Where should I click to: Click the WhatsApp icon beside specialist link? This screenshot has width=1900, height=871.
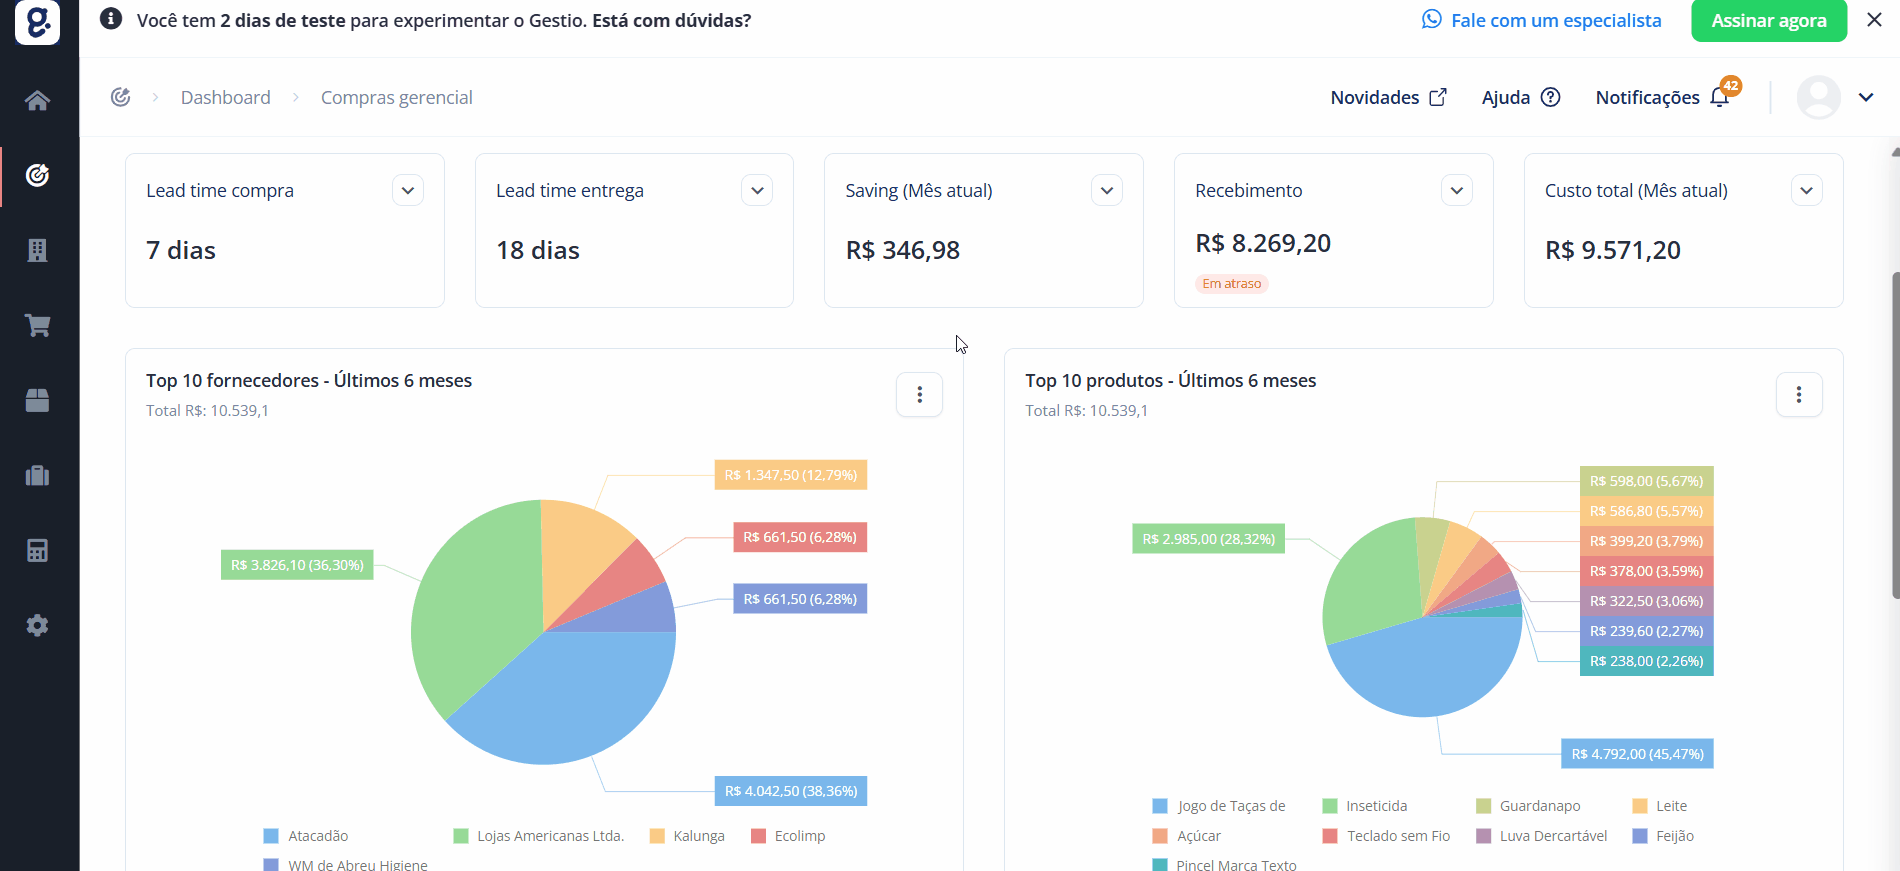(1432, 19)
